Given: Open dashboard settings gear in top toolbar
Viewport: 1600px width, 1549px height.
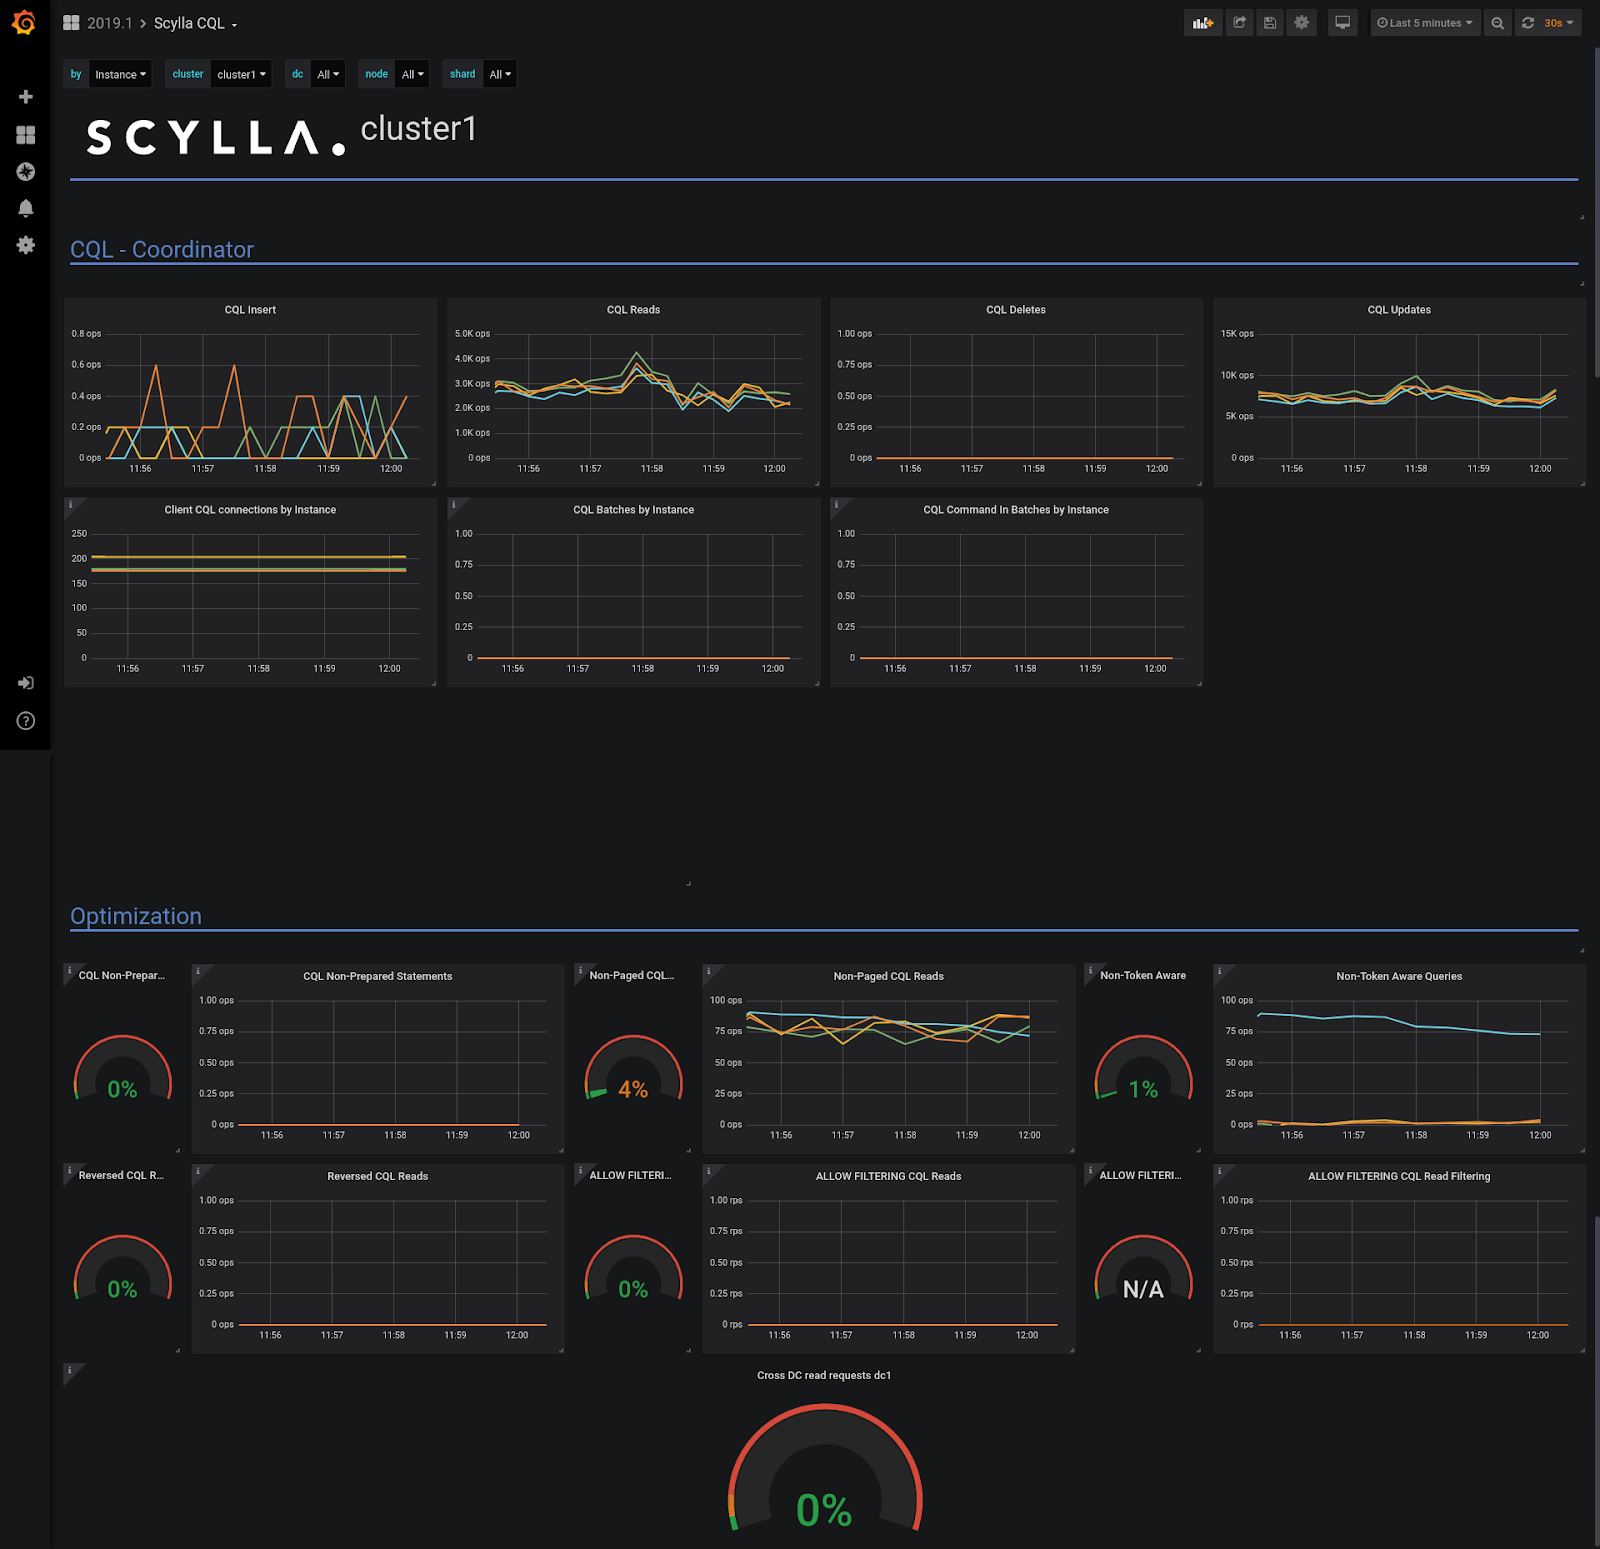Looking at the screenshot, I should click(1301, 23).
